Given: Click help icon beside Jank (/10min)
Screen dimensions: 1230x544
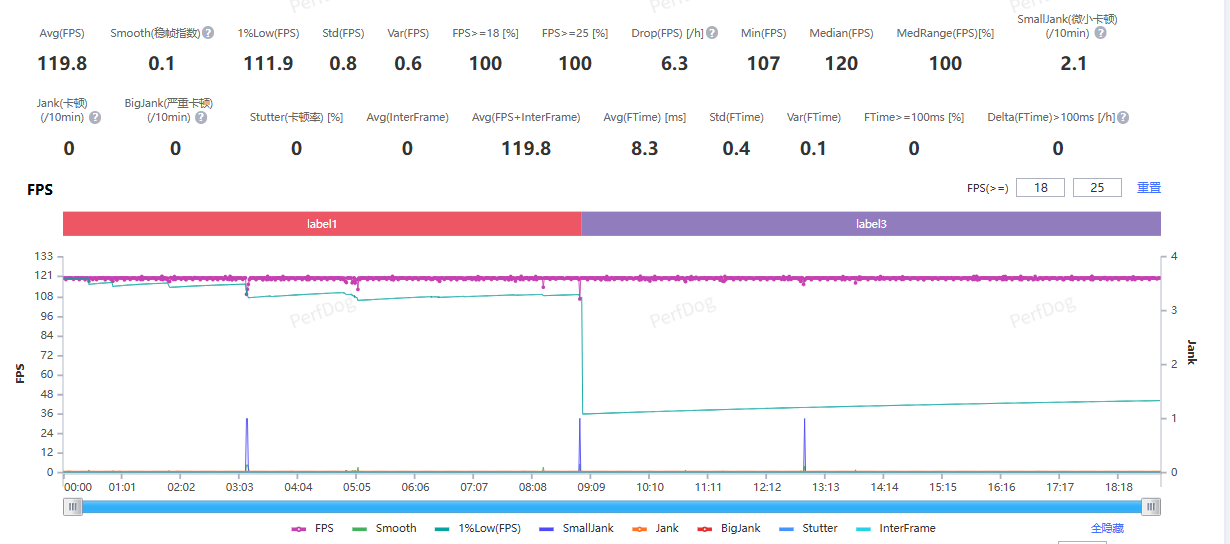Looking at the screenshot, I should tap(95, 117).
